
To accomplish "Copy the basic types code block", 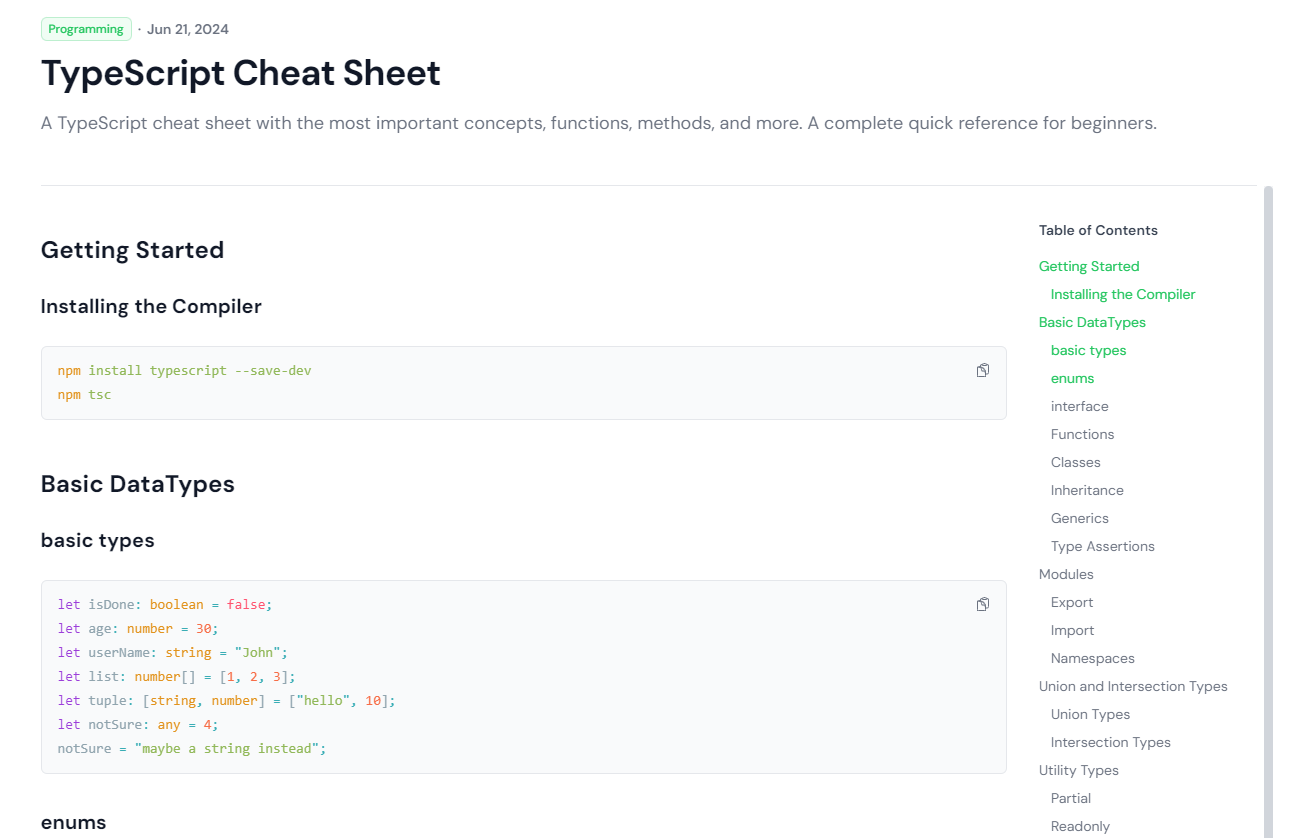I will 982,604.
